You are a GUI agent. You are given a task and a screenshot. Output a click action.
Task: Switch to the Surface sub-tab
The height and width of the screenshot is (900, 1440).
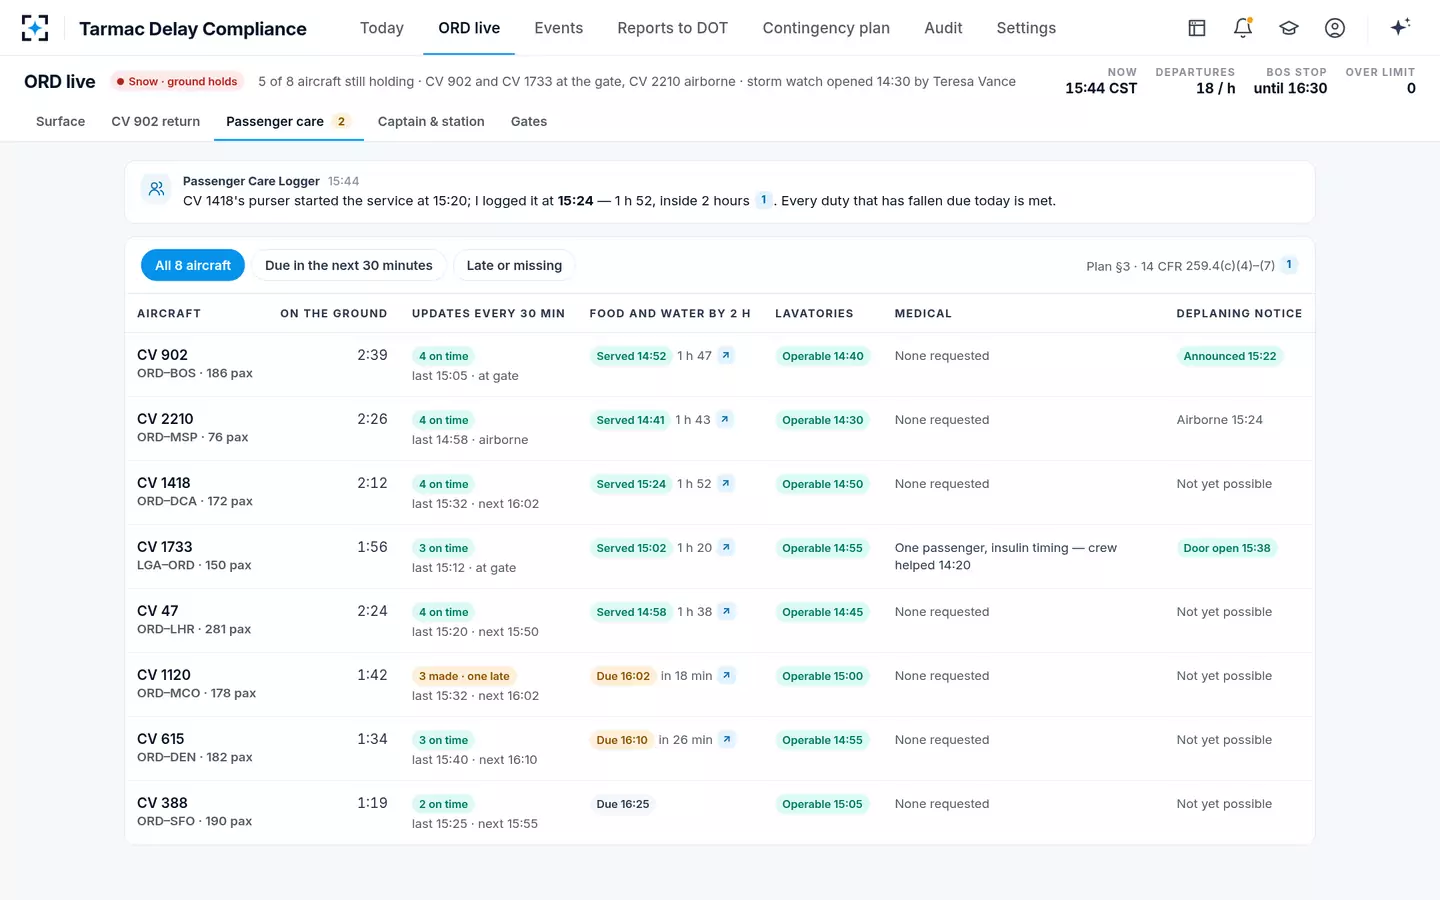point(61,121)
